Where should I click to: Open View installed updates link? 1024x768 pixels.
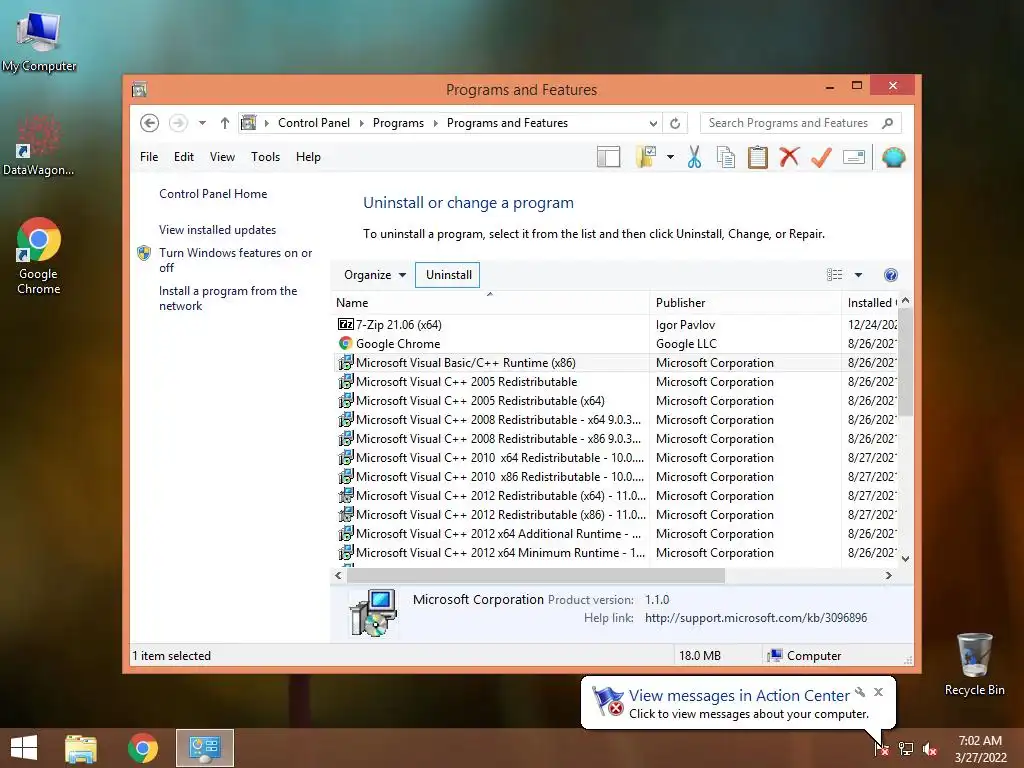pos(217,230)
